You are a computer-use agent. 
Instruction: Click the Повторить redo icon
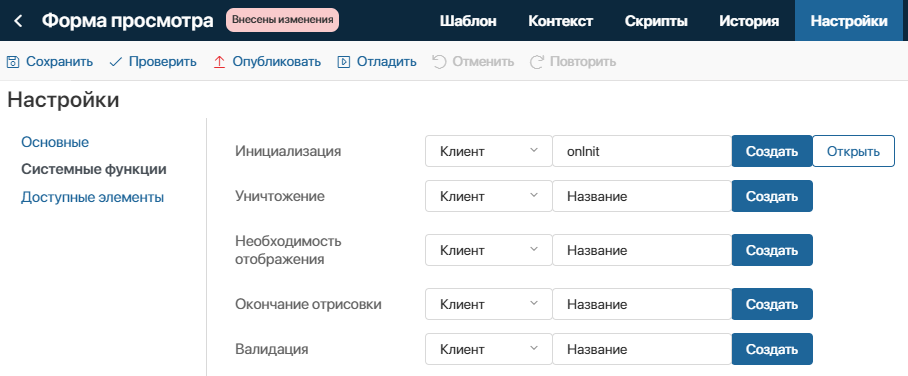tap(537, 61)
